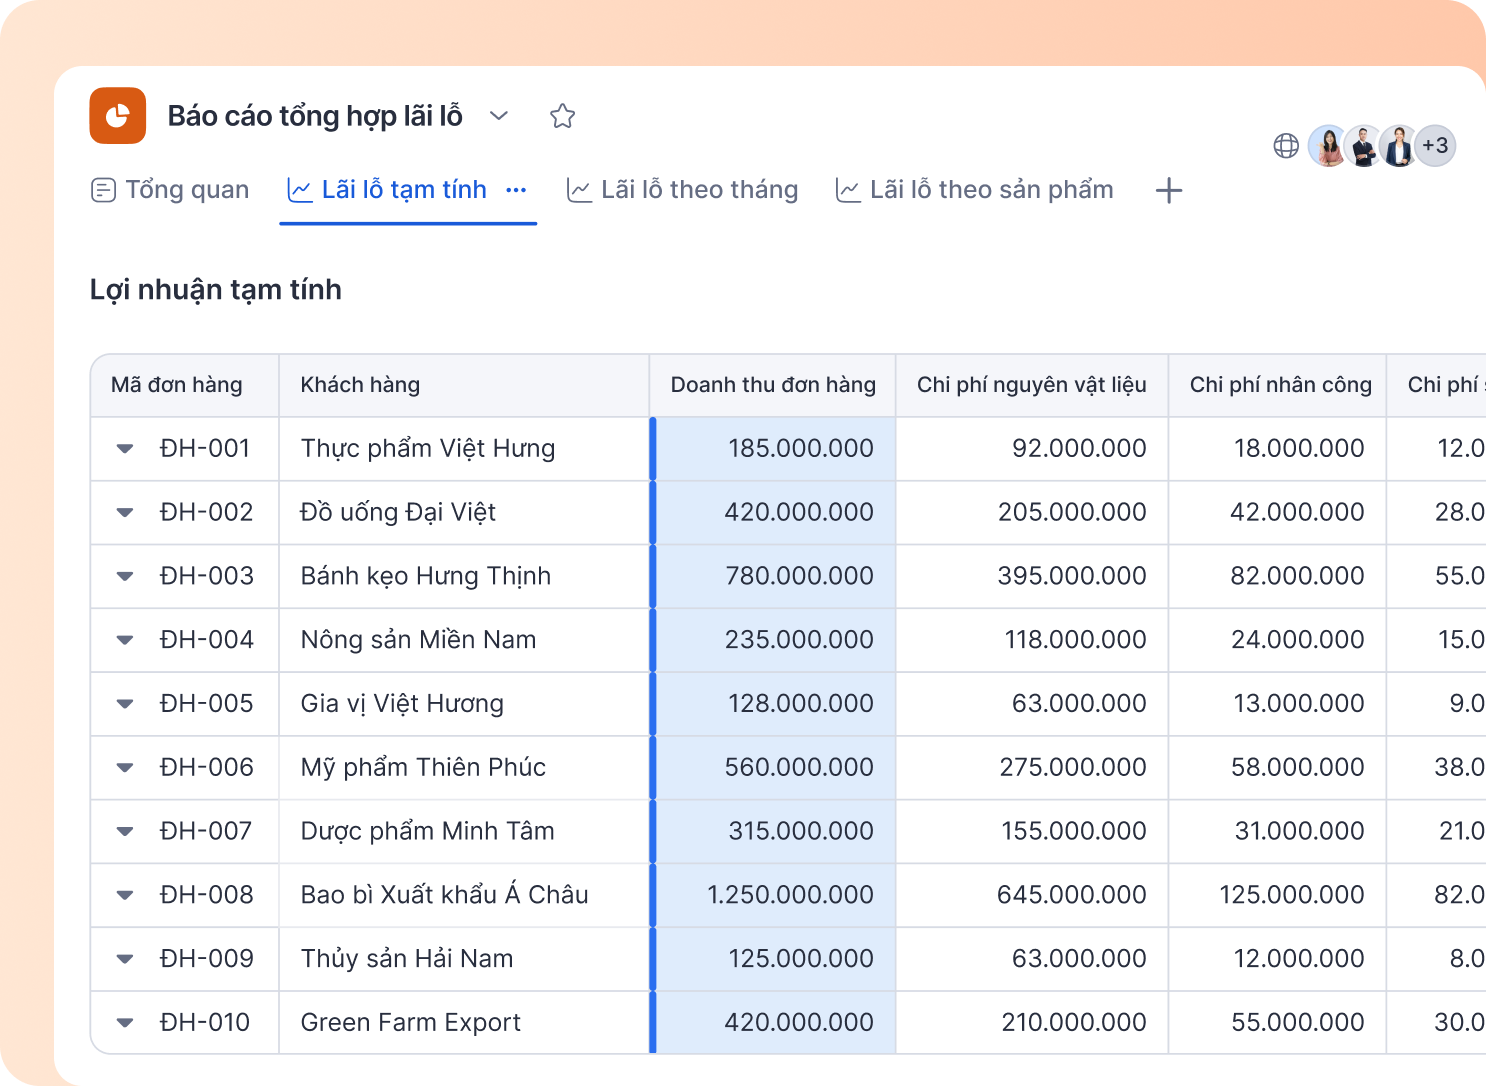Viewport: 1486px width, 1086px height.
Task: Switch to the Tổng quan tab
Action: tap(170, 190)
